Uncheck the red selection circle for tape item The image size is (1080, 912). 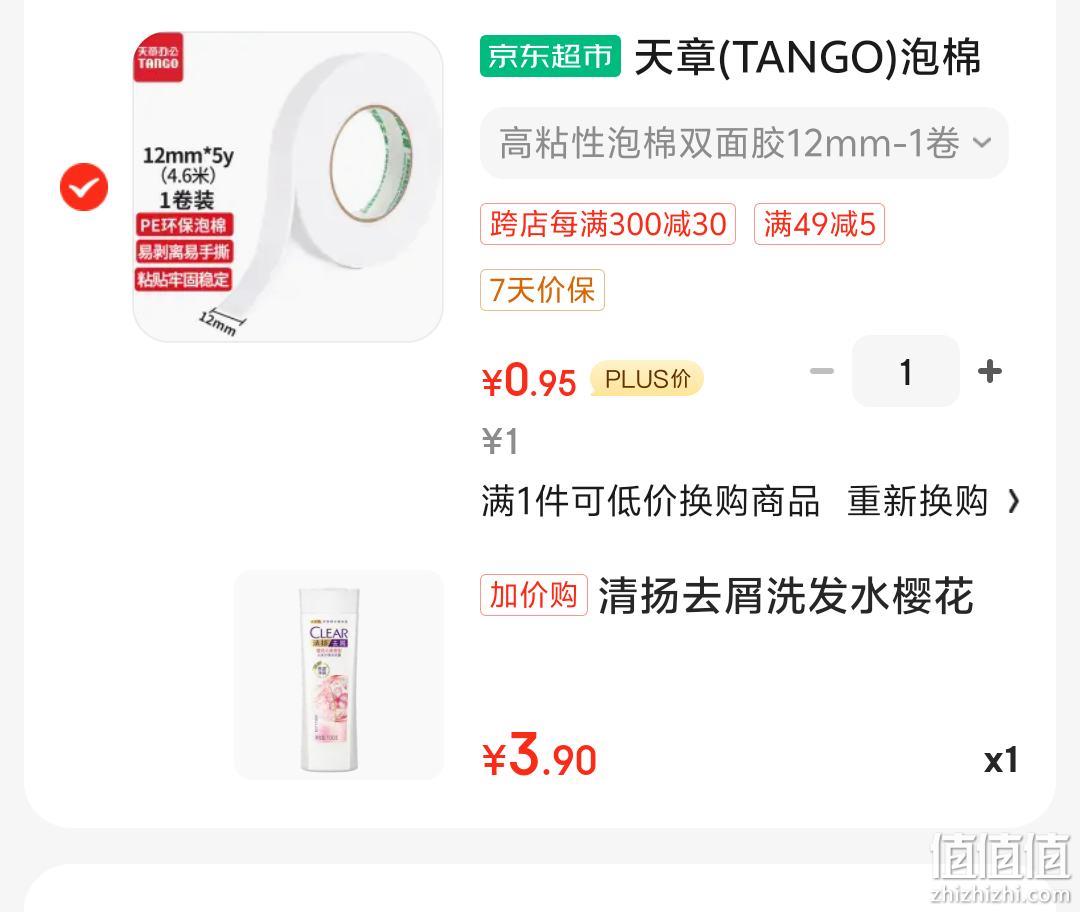tap(84, 187)
